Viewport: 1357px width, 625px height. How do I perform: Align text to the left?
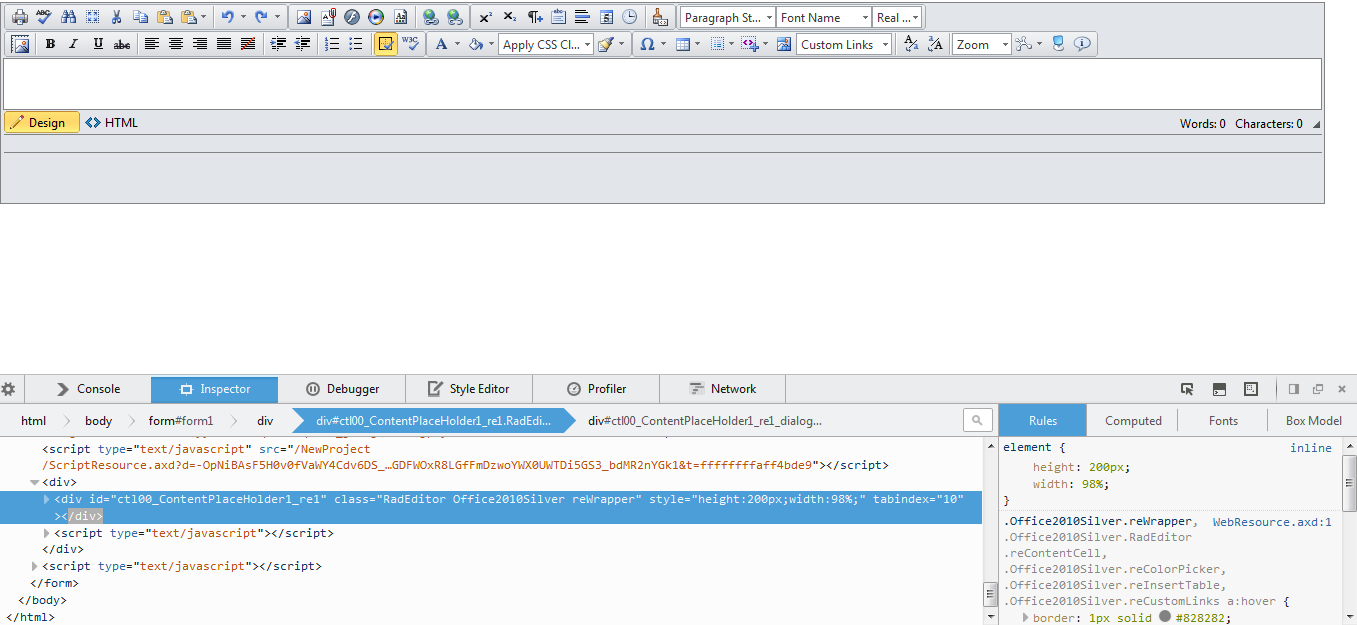point(152,44)
